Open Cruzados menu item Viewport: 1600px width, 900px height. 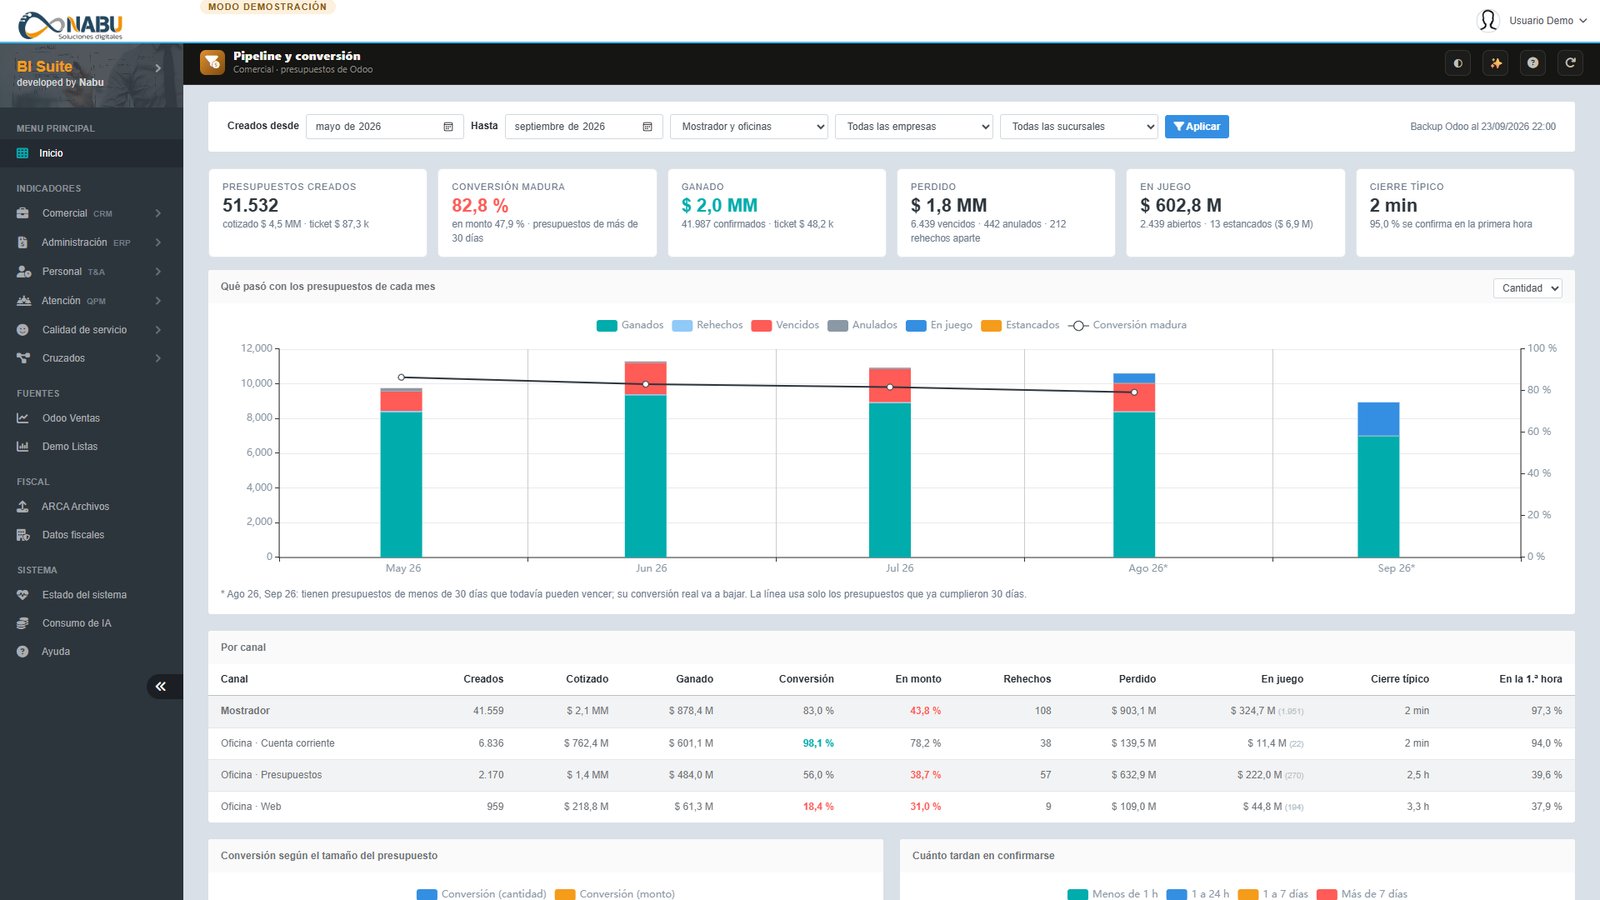point(91,358)
